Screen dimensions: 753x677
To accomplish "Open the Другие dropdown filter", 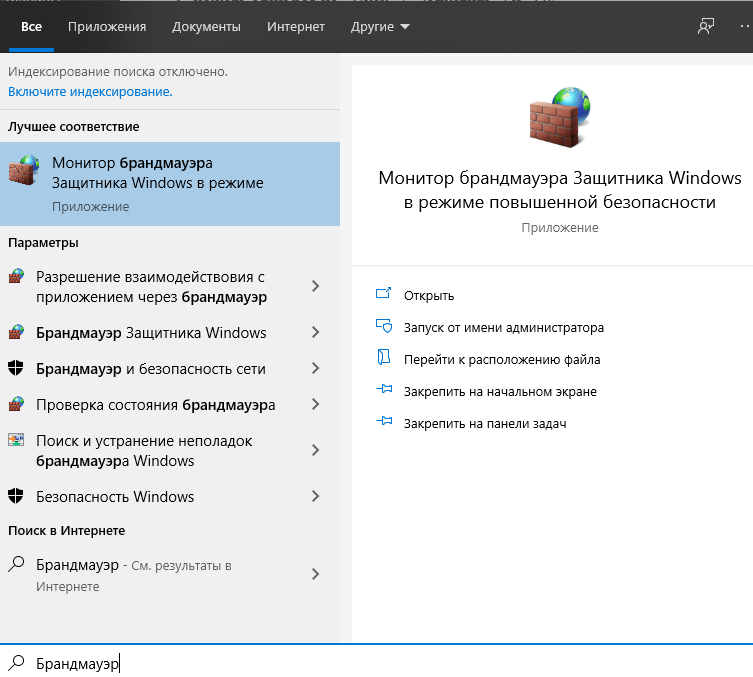I will pos(380,27).
